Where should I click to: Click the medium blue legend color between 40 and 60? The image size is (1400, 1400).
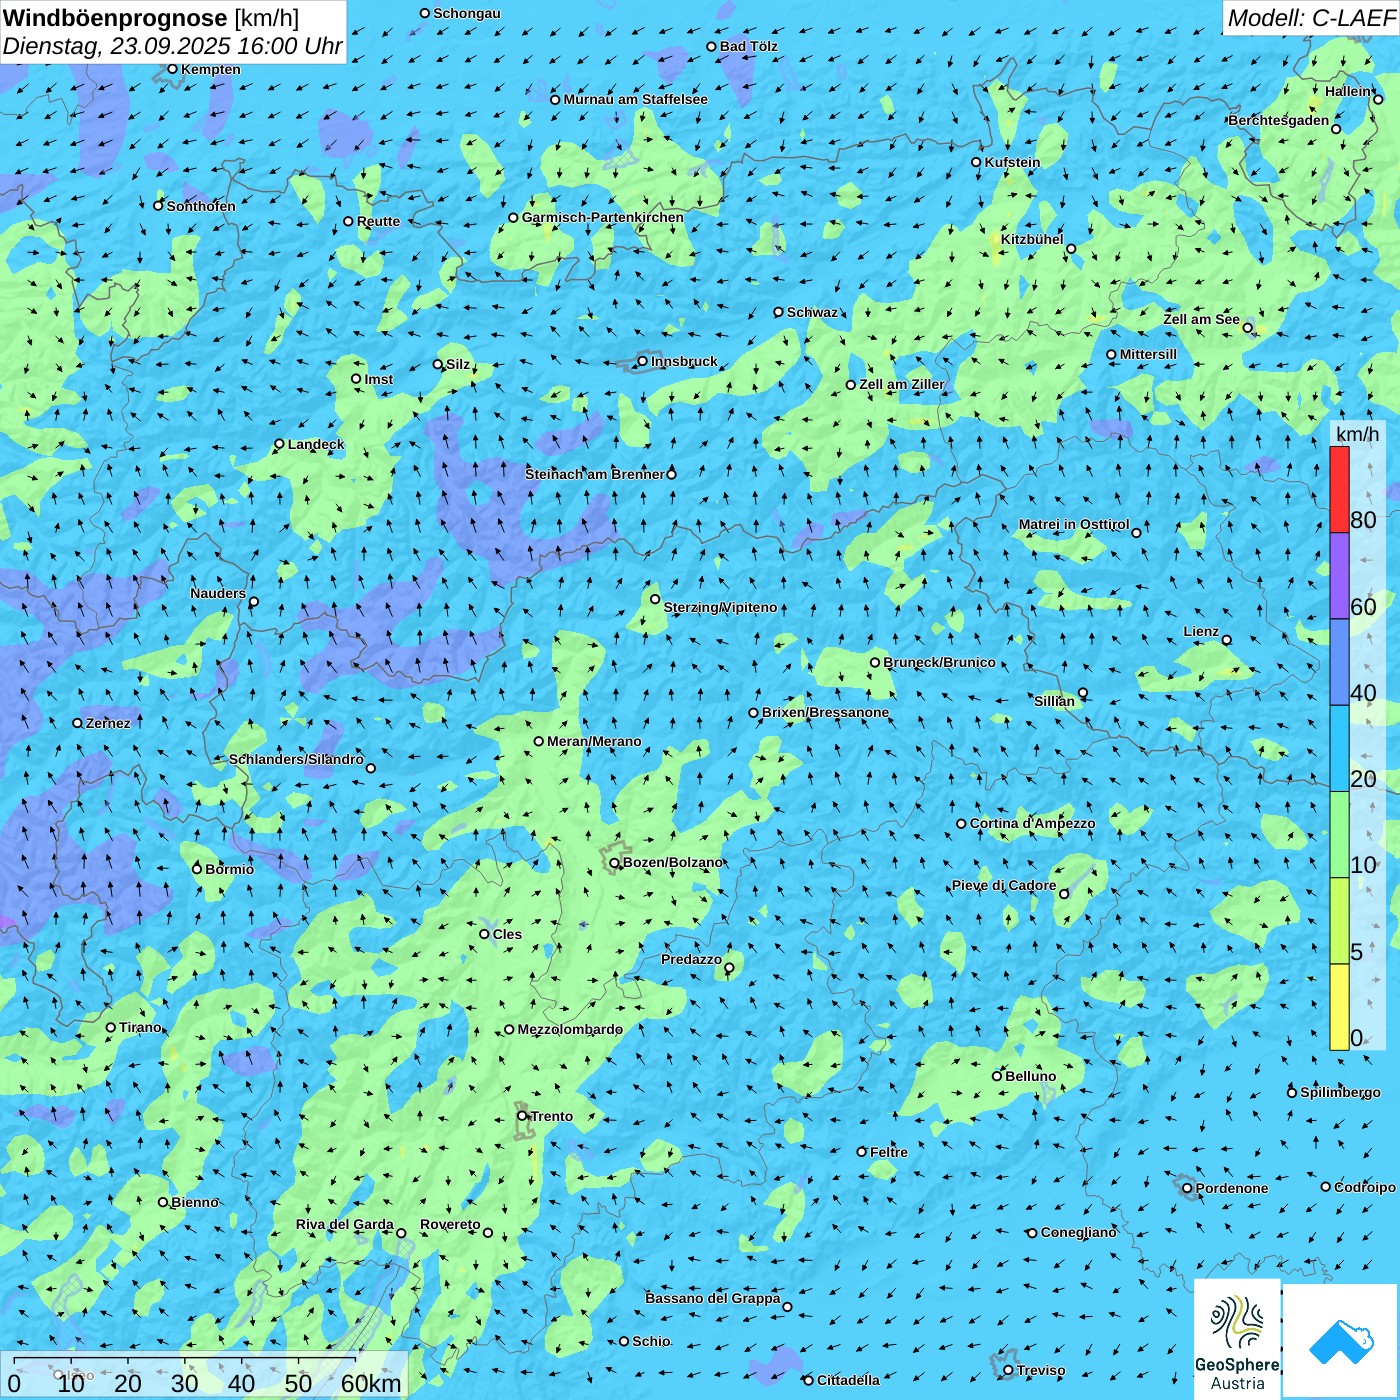(1339, 662)
